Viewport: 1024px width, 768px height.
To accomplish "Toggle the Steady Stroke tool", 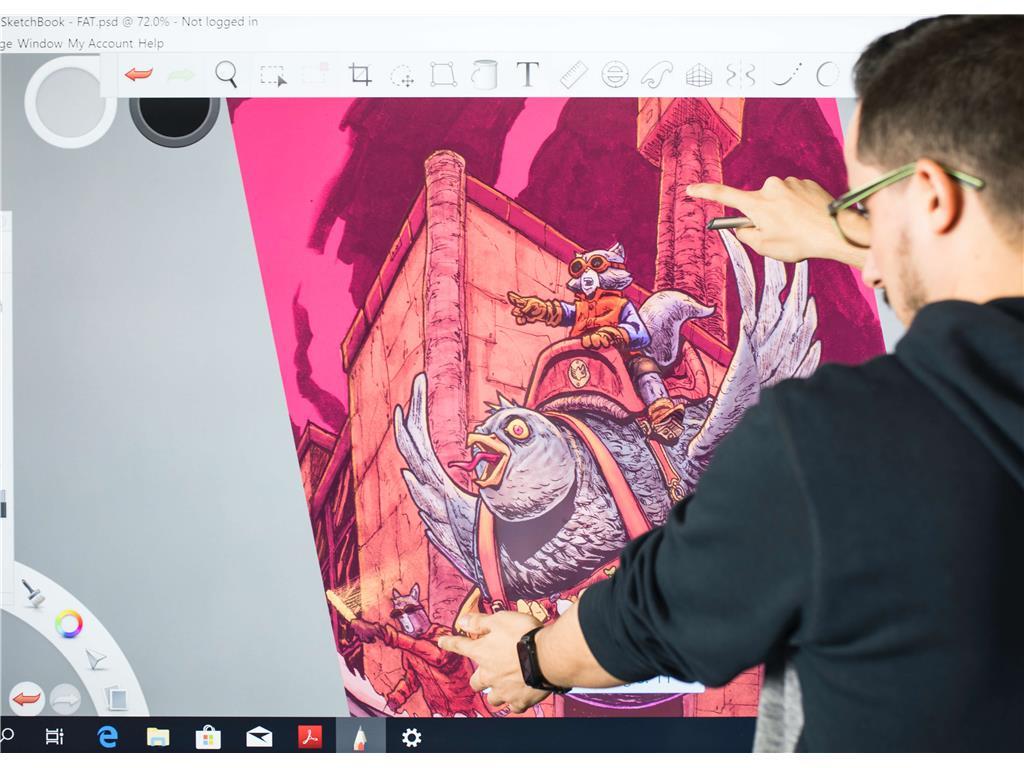I will pyautogui.click(x=786, y=75).
